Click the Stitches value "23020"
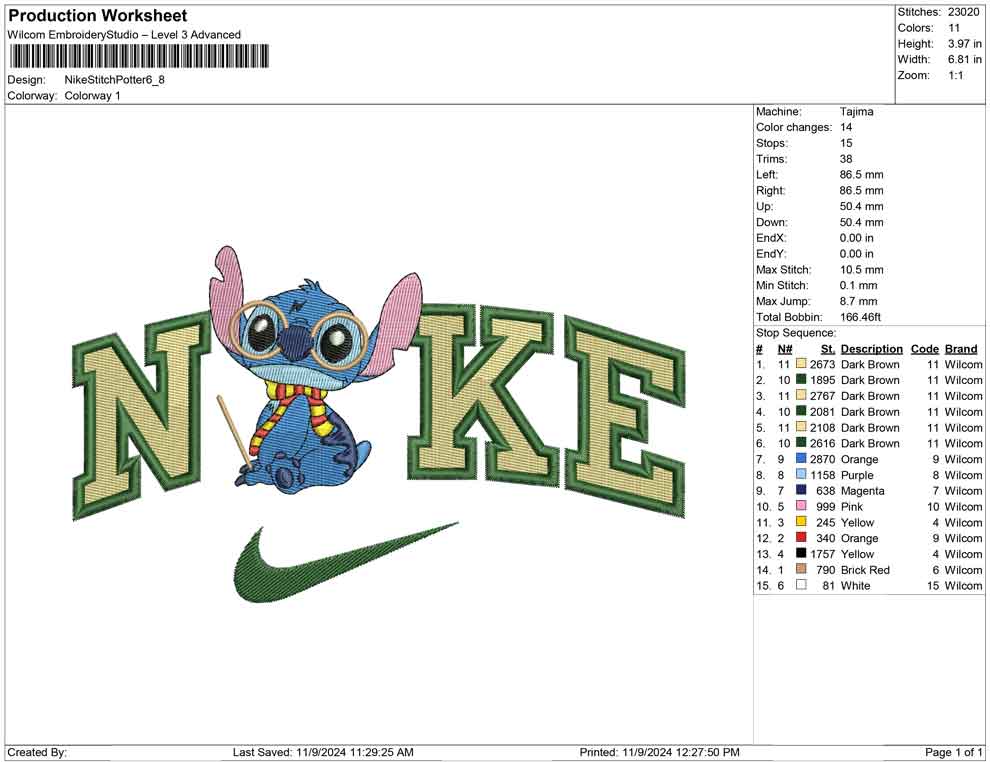Screen dimensions: 990x762 coord(963,12)
